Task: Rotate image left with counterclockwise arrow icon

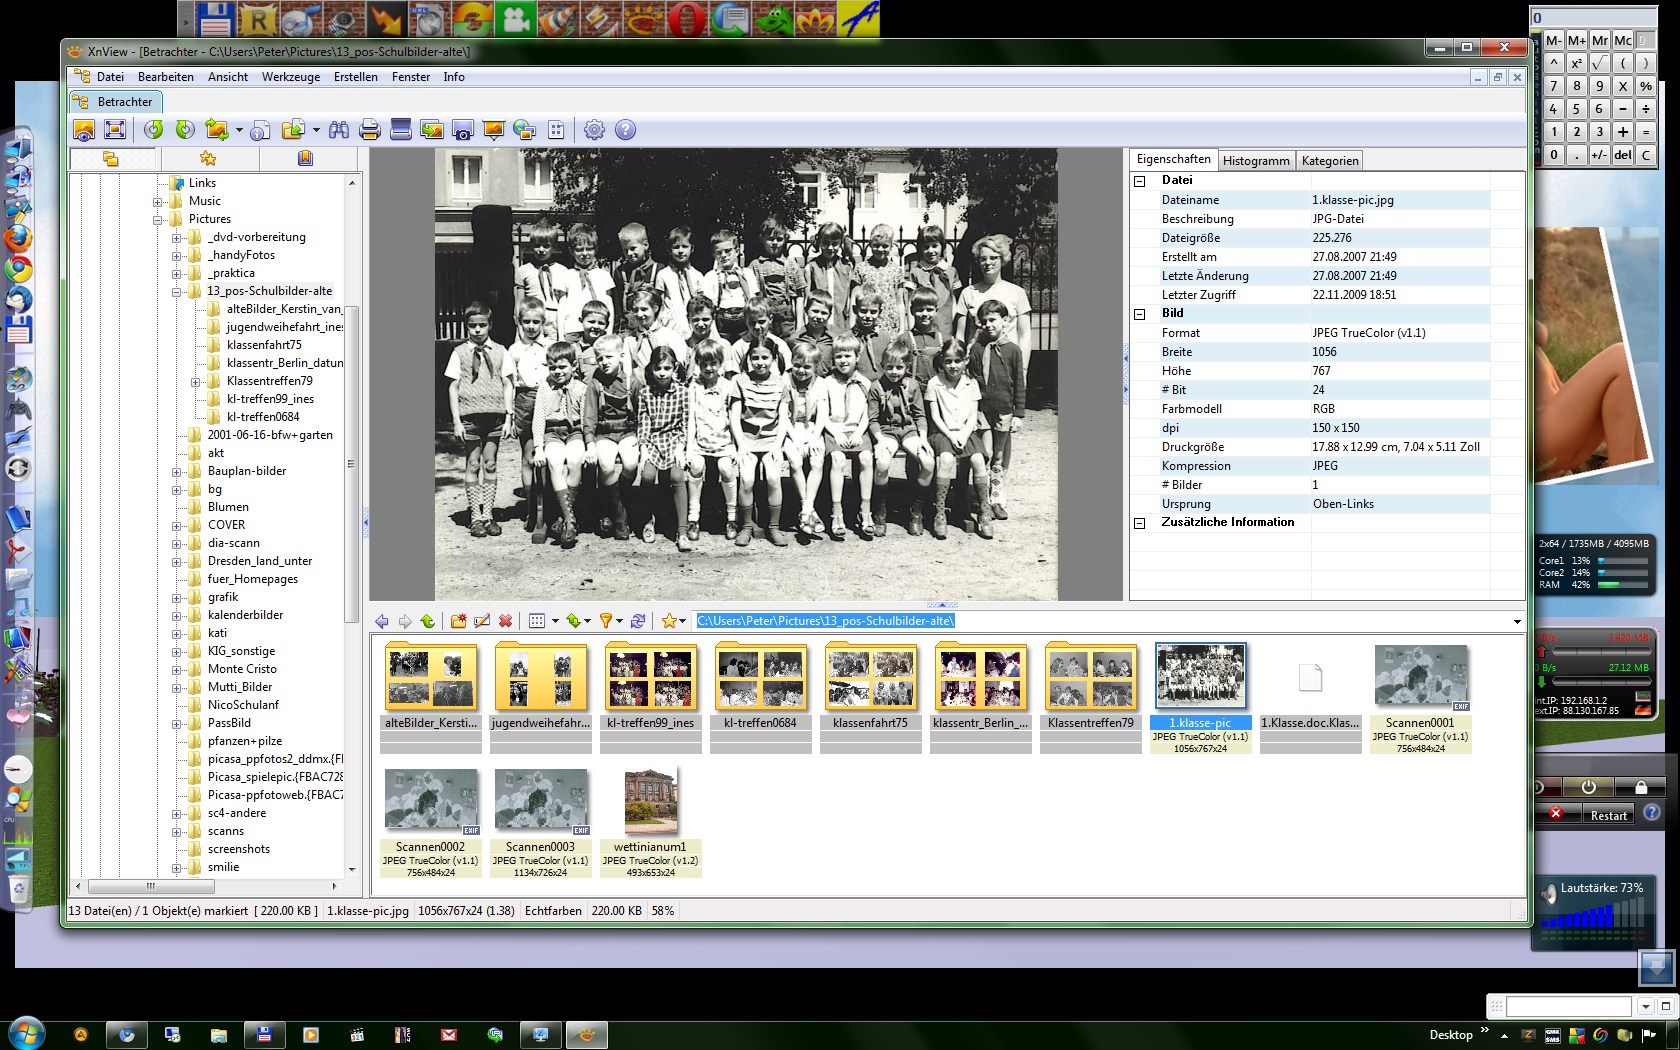Action: [153, 130]
